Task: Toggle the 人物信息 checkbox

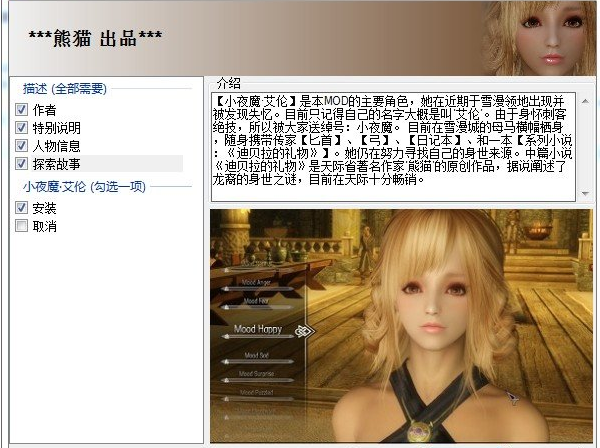Action: 21,145
